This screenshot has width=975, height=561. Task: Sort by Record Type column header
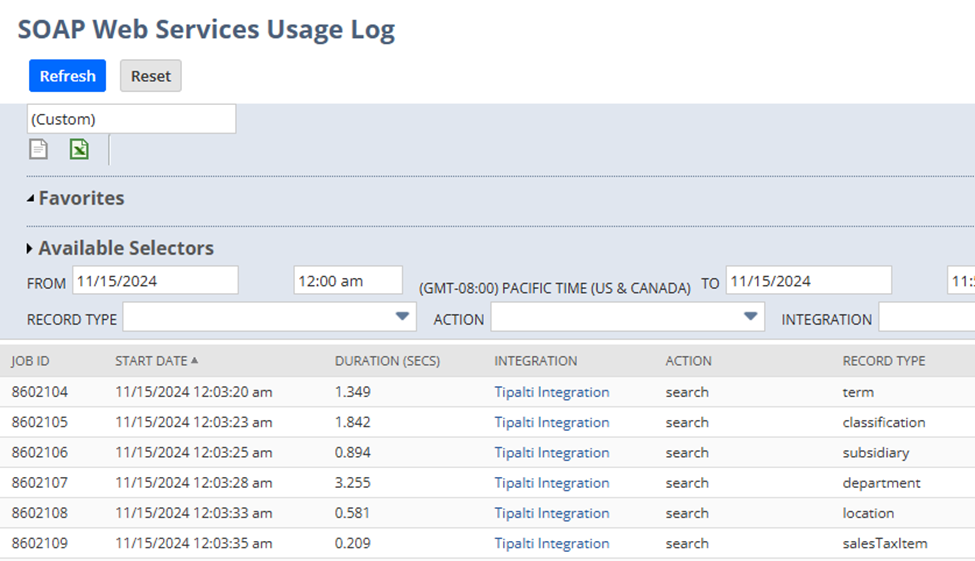pyautogui.click(x=883, y=361)
